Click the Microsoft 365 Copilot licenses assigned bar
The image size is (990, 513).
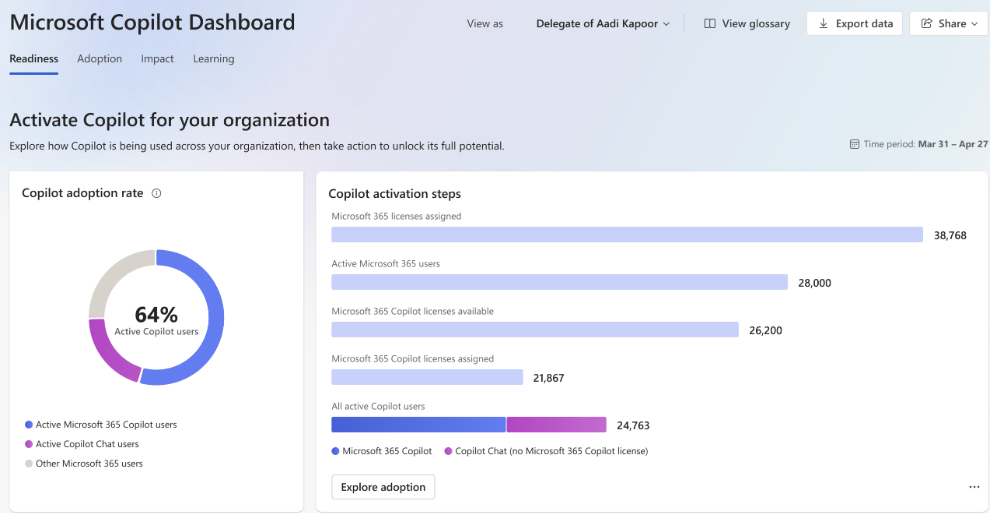click(x=427, y=377)
